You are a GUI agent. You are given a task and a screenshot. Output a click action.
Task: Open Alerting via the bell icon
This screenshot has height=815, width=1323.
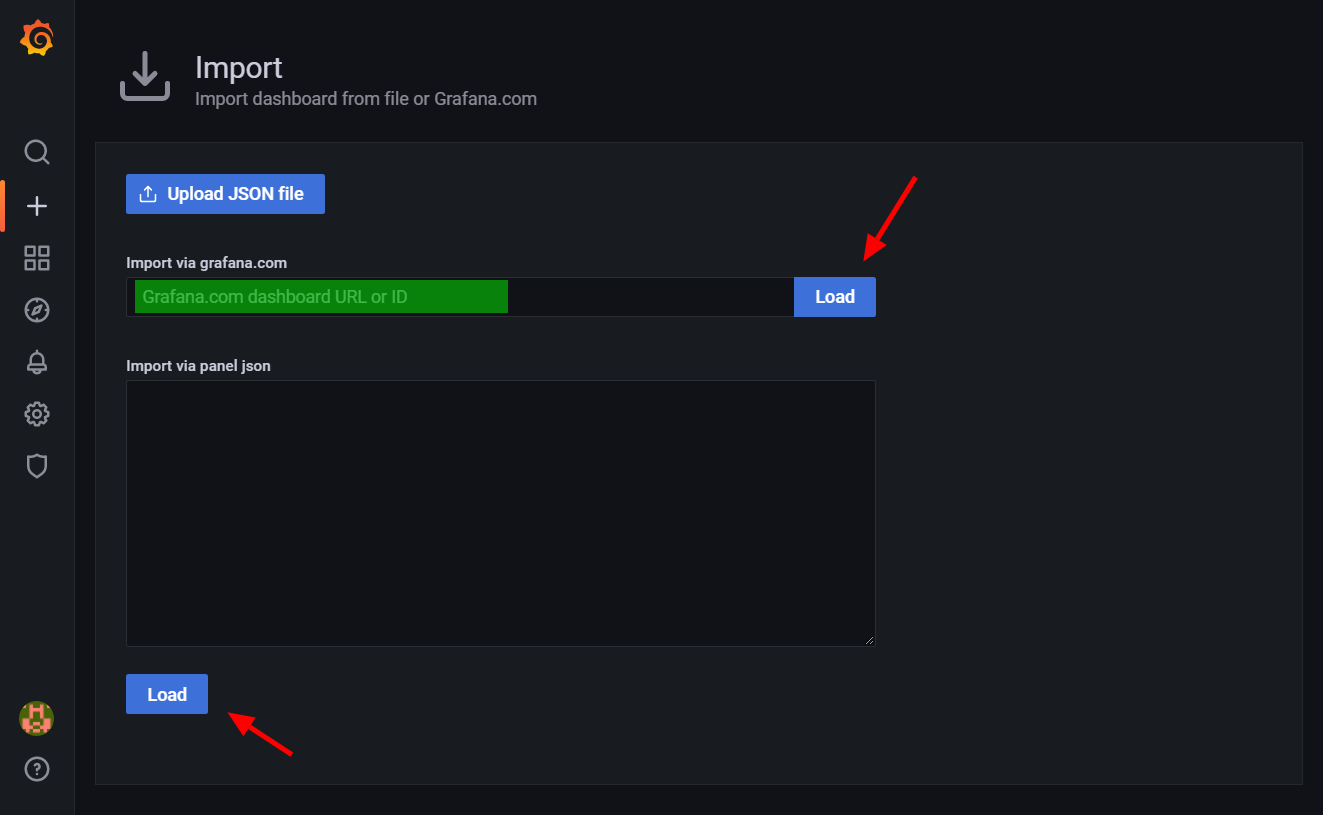click(x=37, y=362)
